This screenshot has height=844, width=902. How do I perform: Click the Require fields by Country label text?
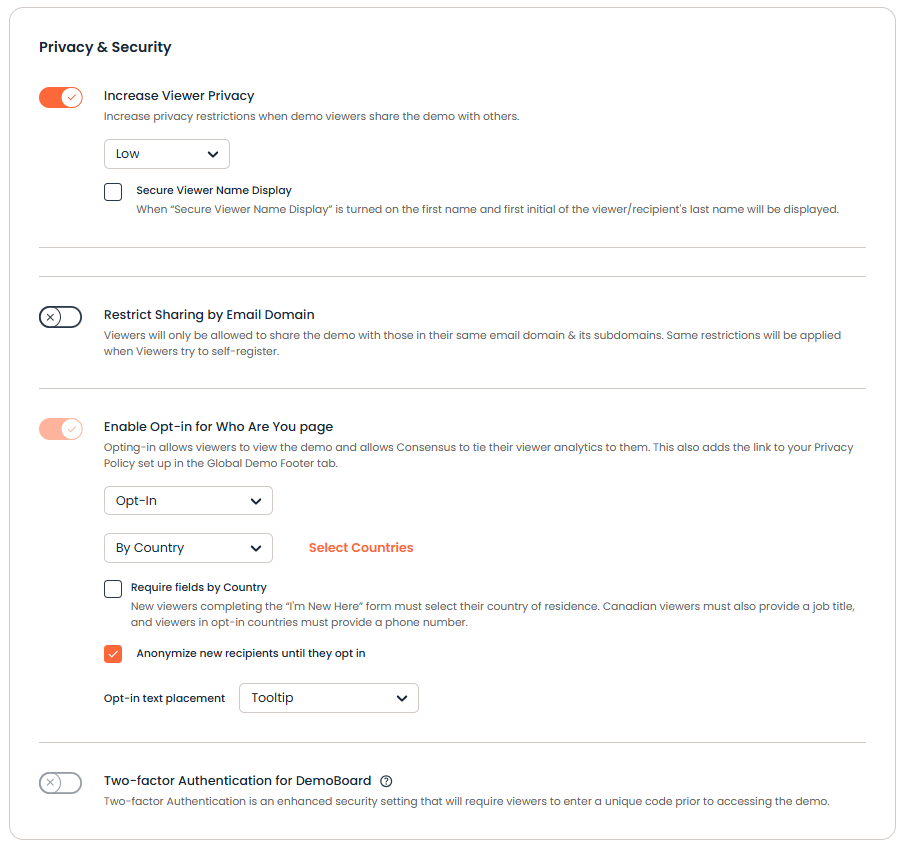point(199,587)
